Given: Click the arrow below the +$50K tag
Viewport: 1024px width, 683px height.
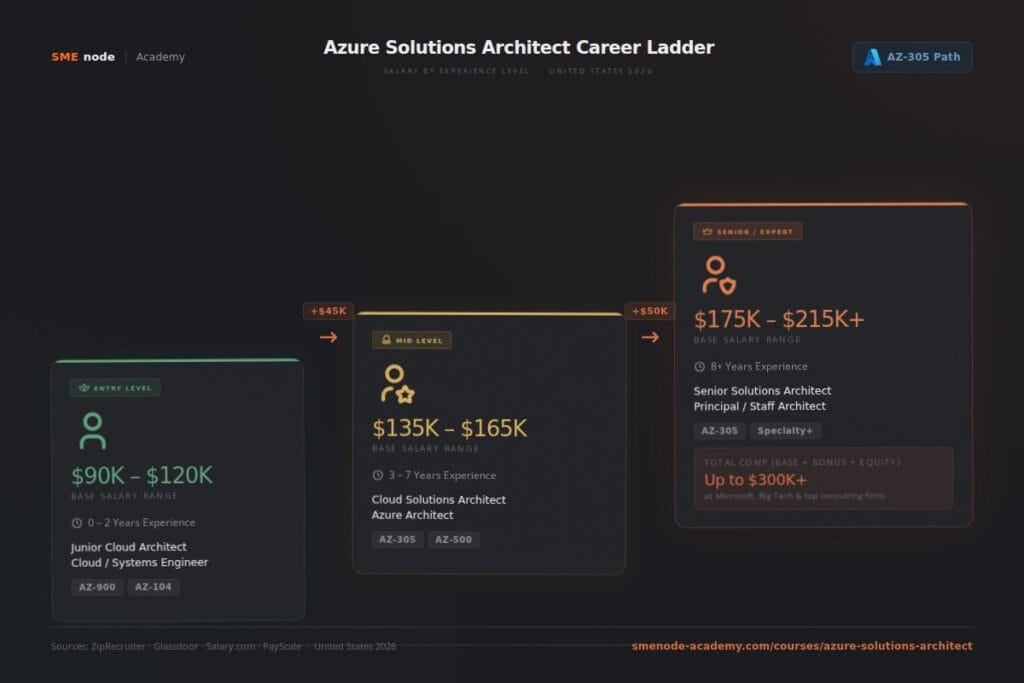Looking at the screenshot, I should tap(650, 338).
